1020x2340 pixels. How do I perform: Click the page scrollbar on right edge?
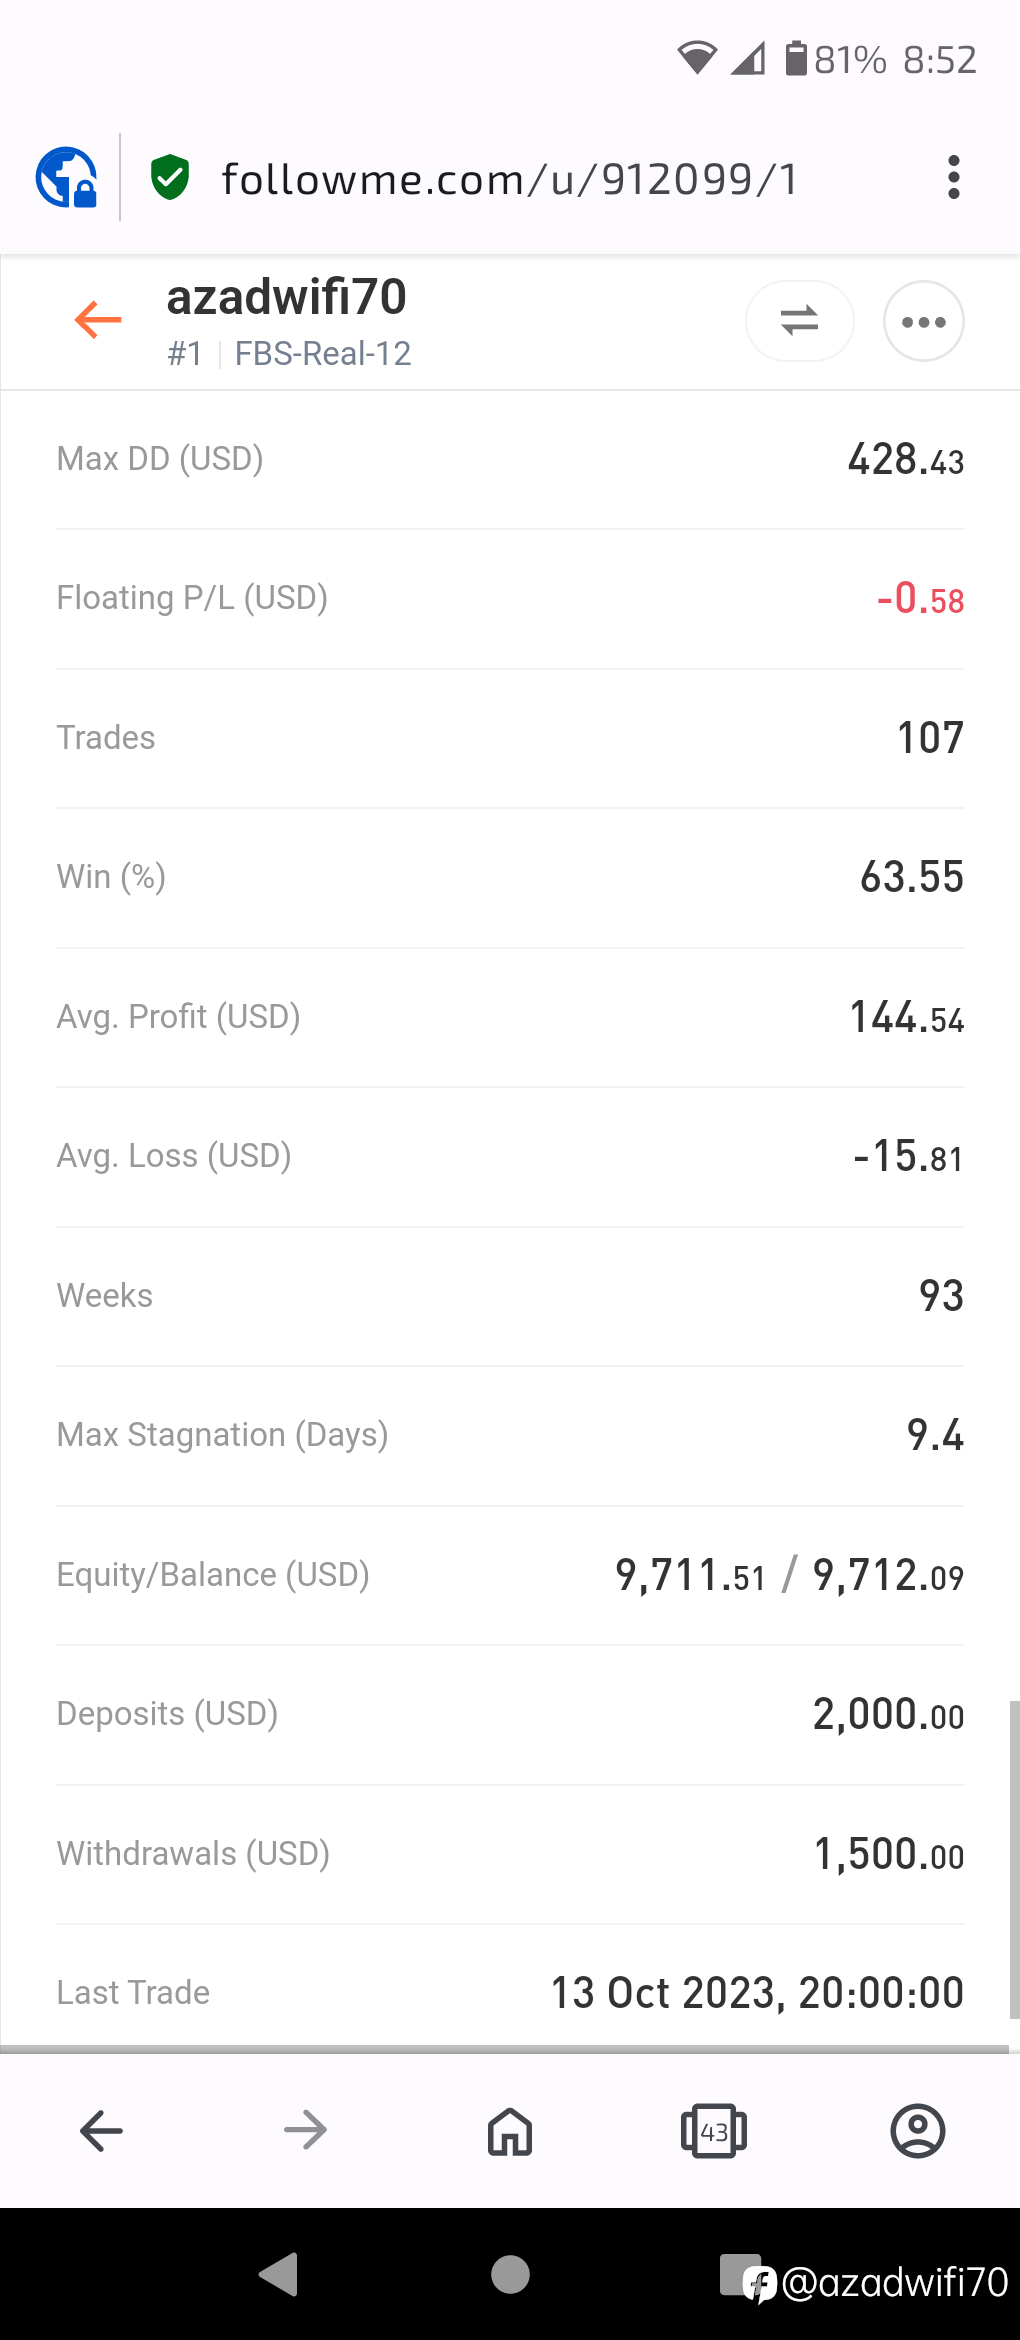(x=1014, y=1860)
